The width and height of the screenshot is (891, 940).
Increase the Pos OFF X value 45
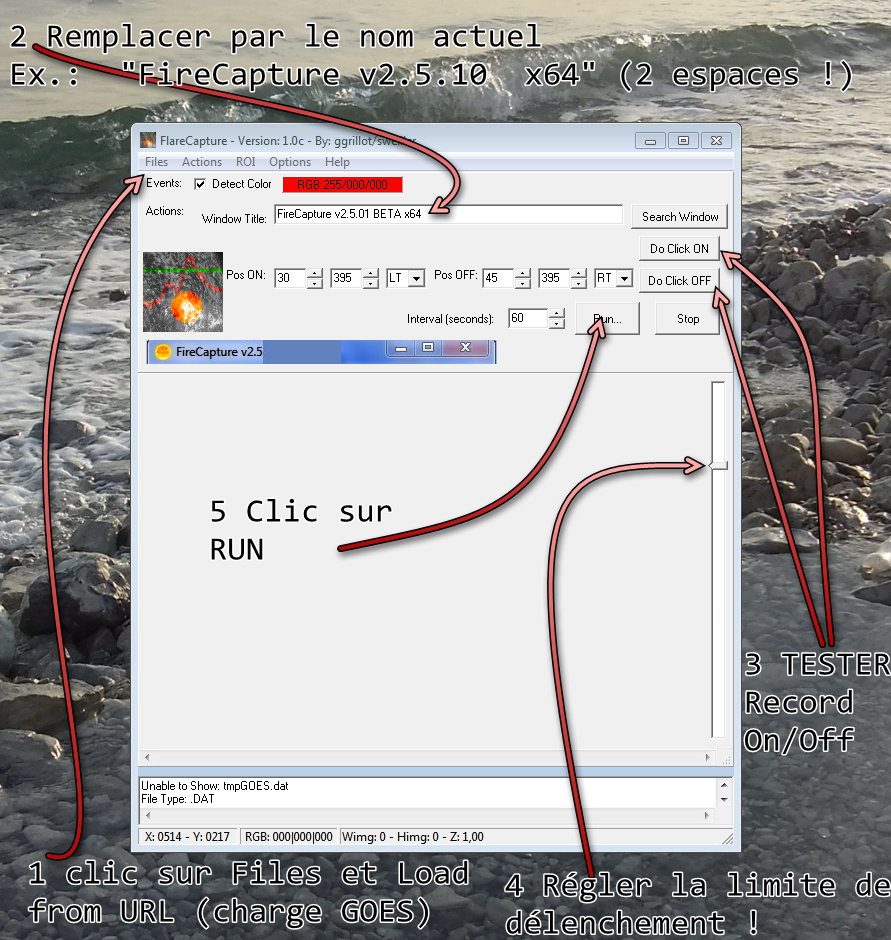[523, 273]
